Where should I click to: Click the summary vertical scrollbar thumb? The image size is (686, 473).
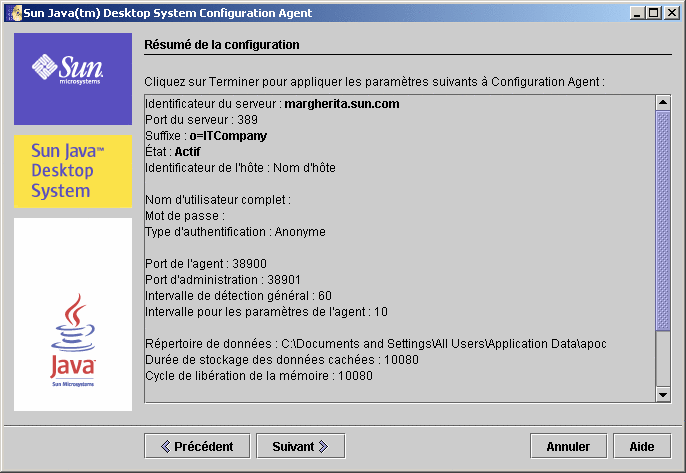coord(663,221)
